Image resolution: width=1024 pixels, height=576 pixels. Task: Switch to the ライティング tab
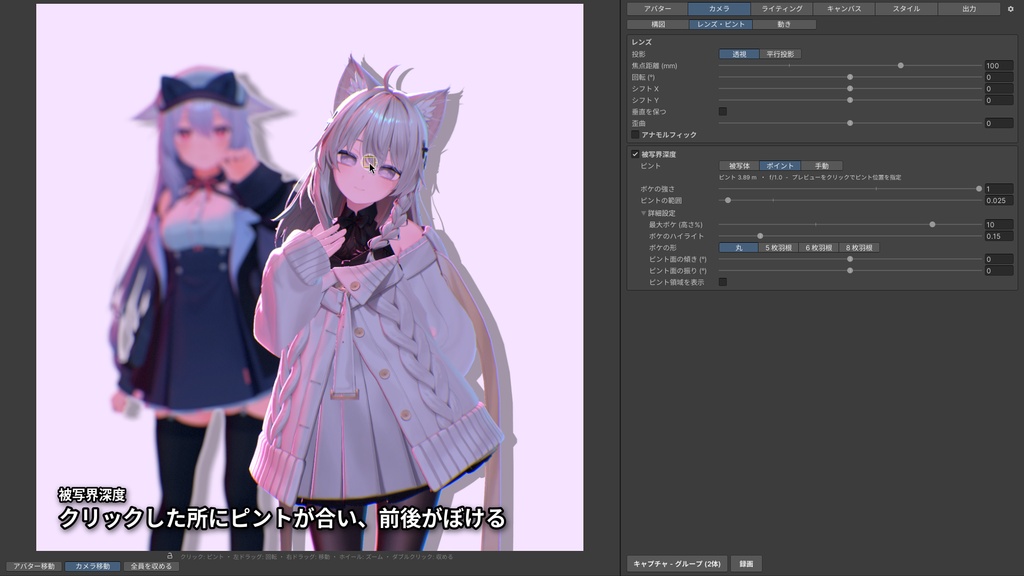pos(782,9)
